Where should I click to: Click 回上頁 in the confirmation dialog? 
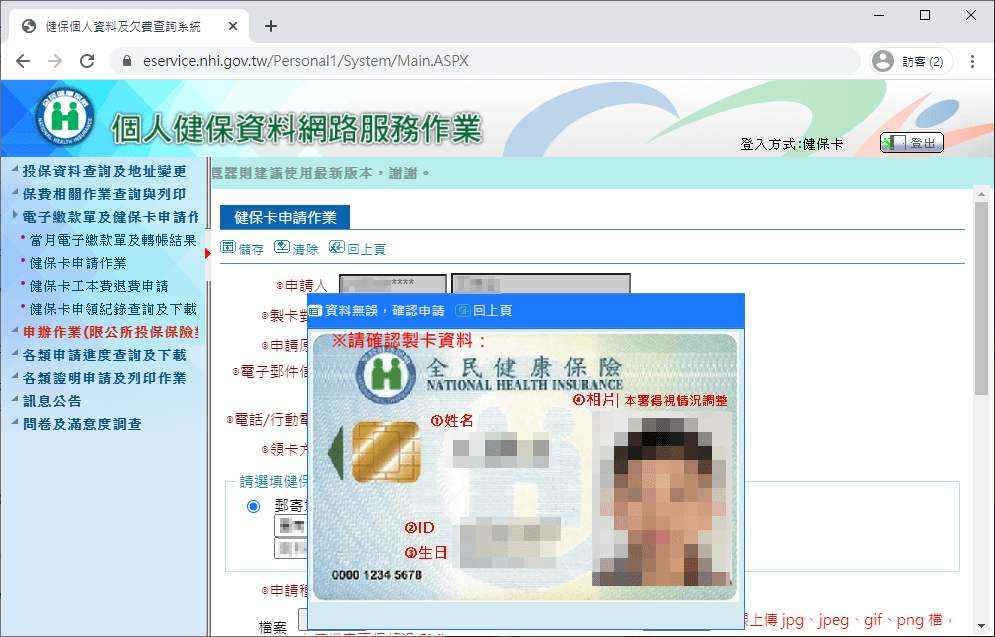point(484,310)
